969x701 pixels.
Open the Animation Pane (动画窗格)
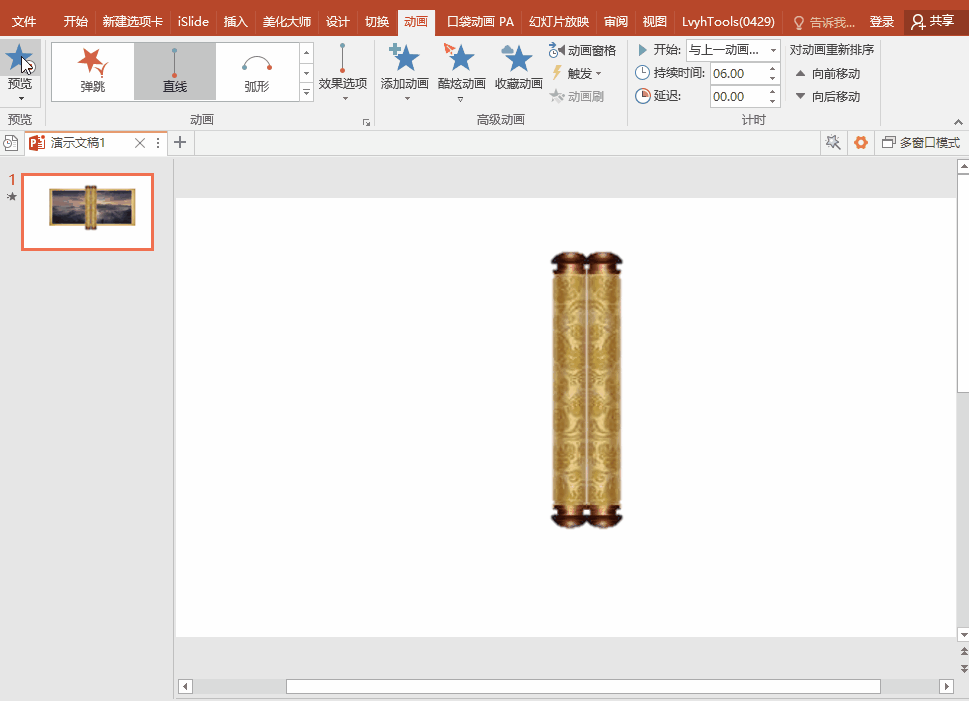point(582,50)
